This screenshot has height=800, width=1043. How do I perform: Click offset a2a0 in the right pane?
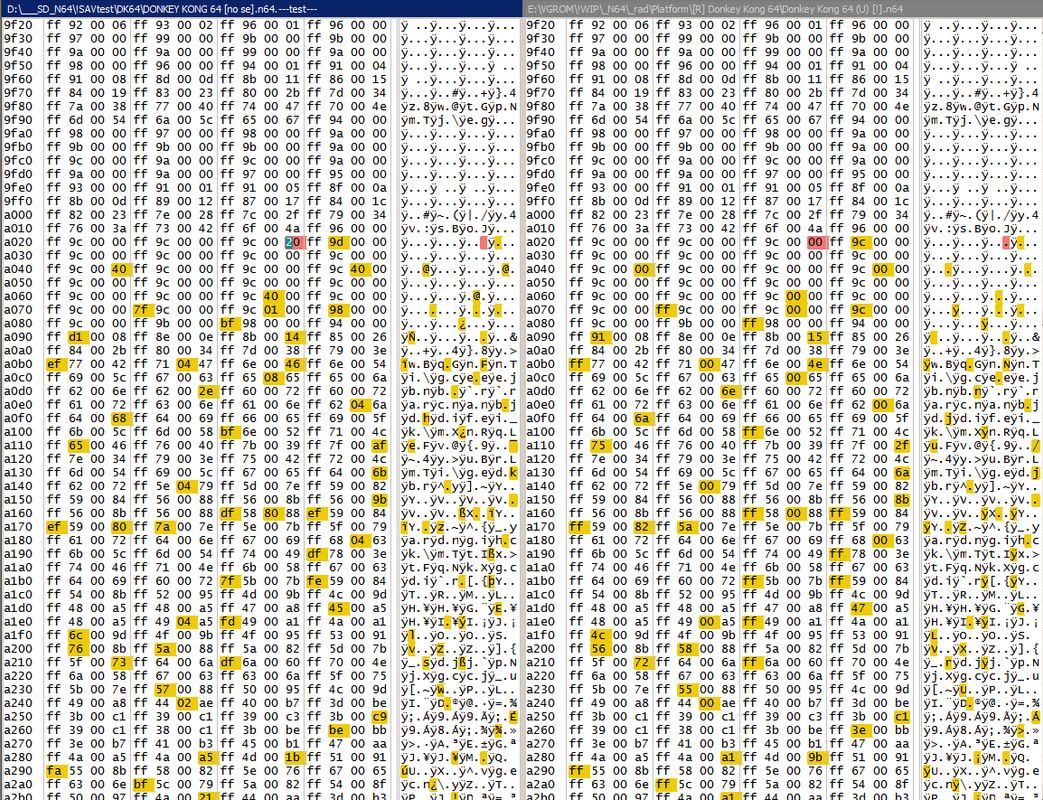coord(539,785)
